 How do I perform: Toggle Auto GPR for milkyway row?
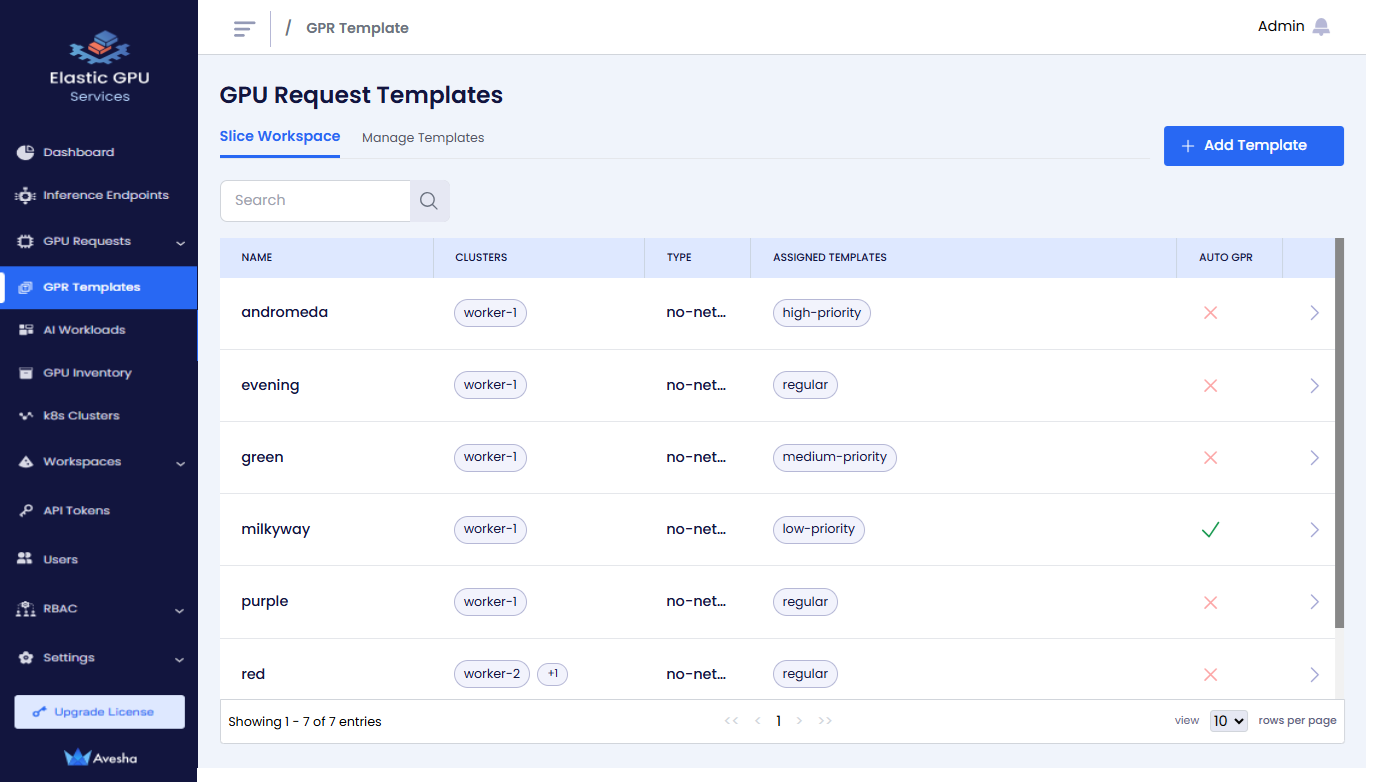pos(1210,530)
